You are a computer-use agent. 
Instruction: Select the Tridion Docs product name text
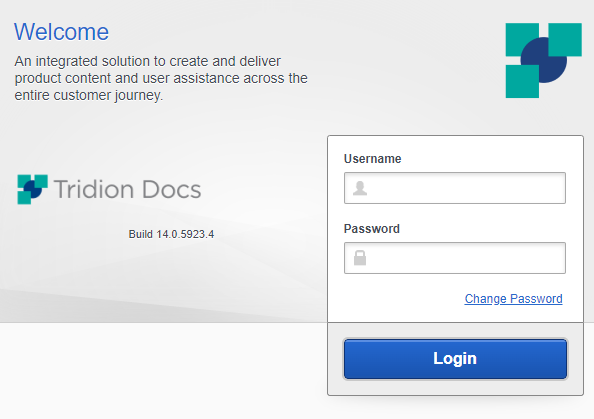click(127, 189)
